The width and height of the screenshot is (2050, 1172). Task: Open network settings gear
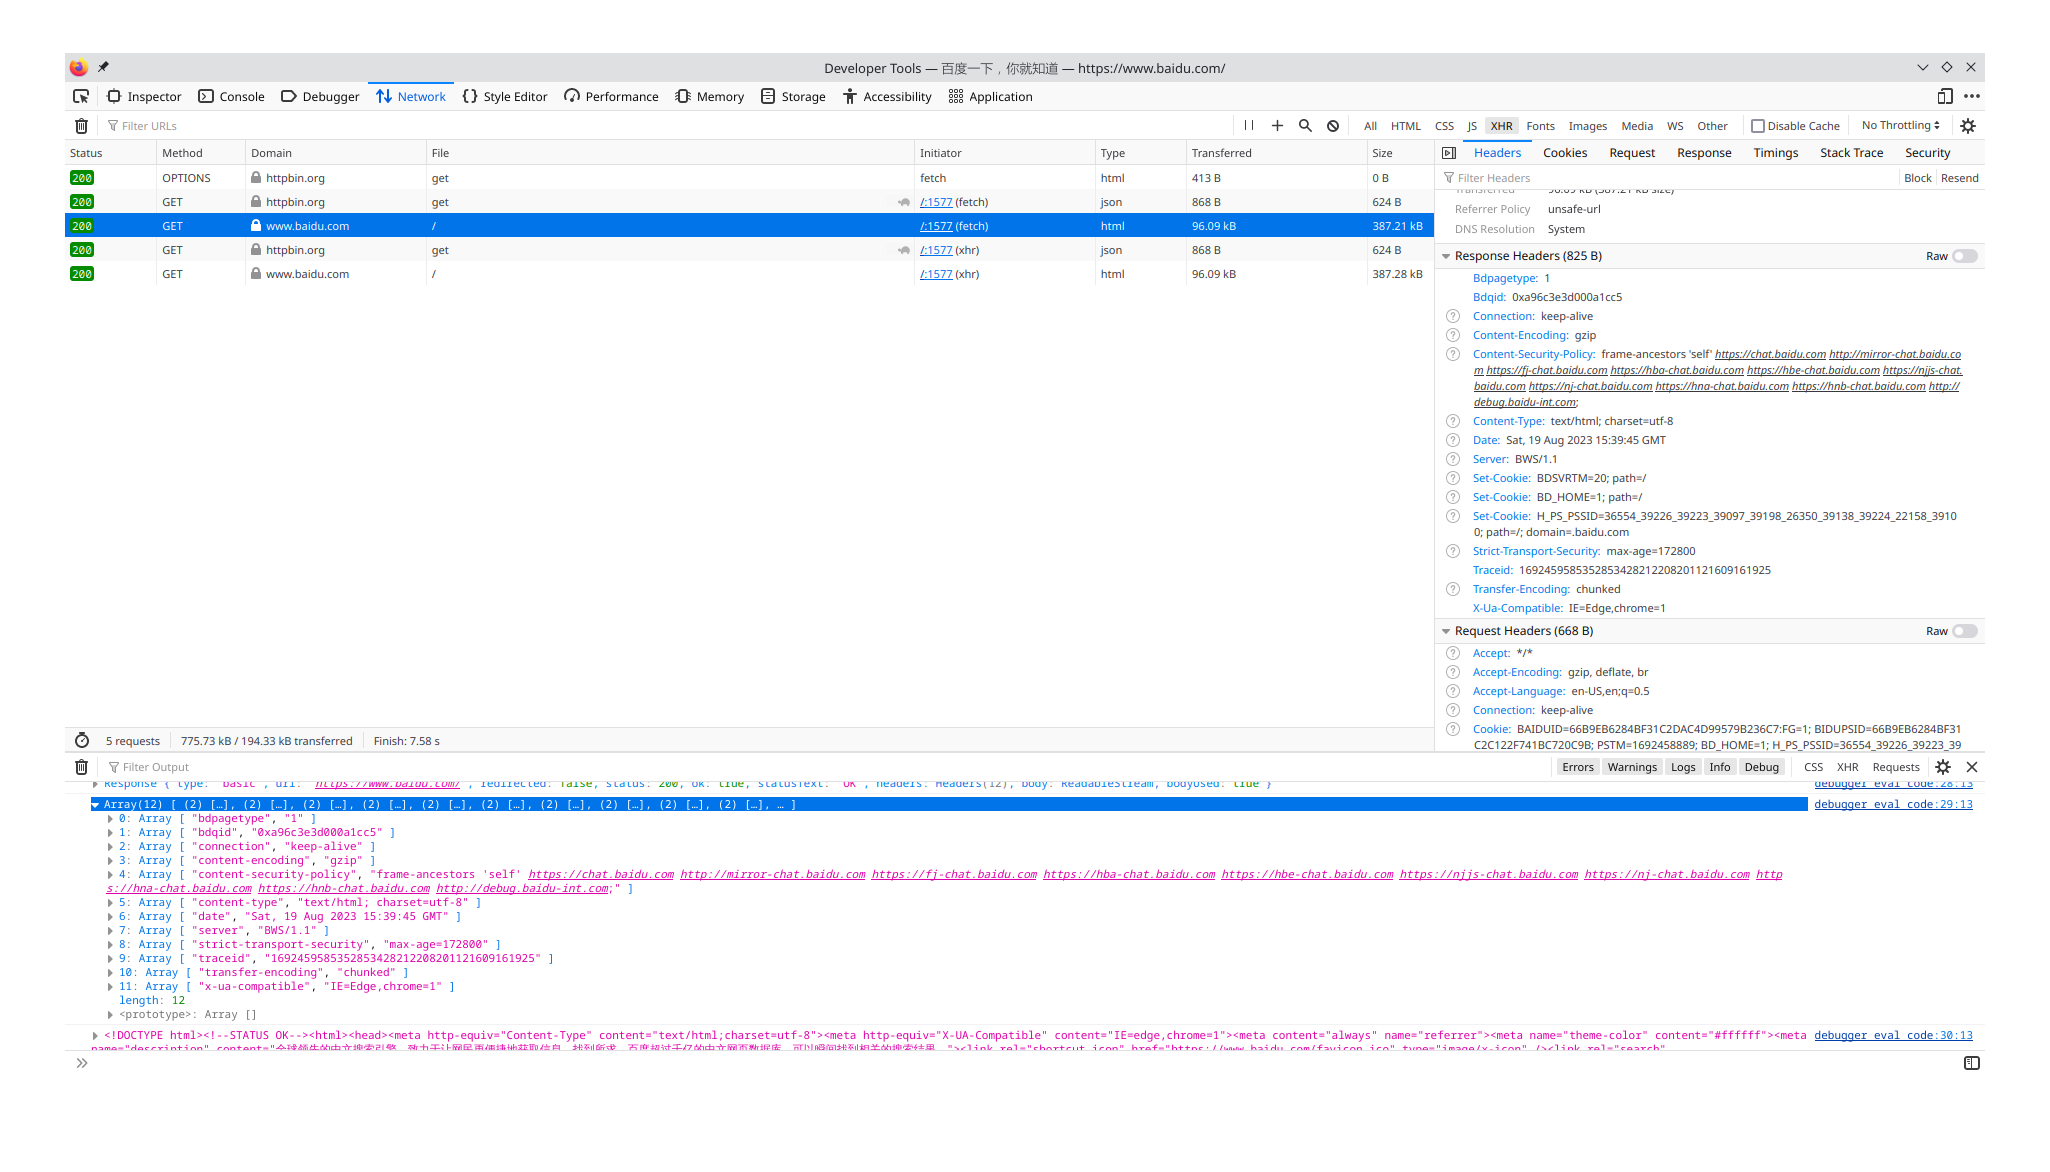coord(1968,126)
